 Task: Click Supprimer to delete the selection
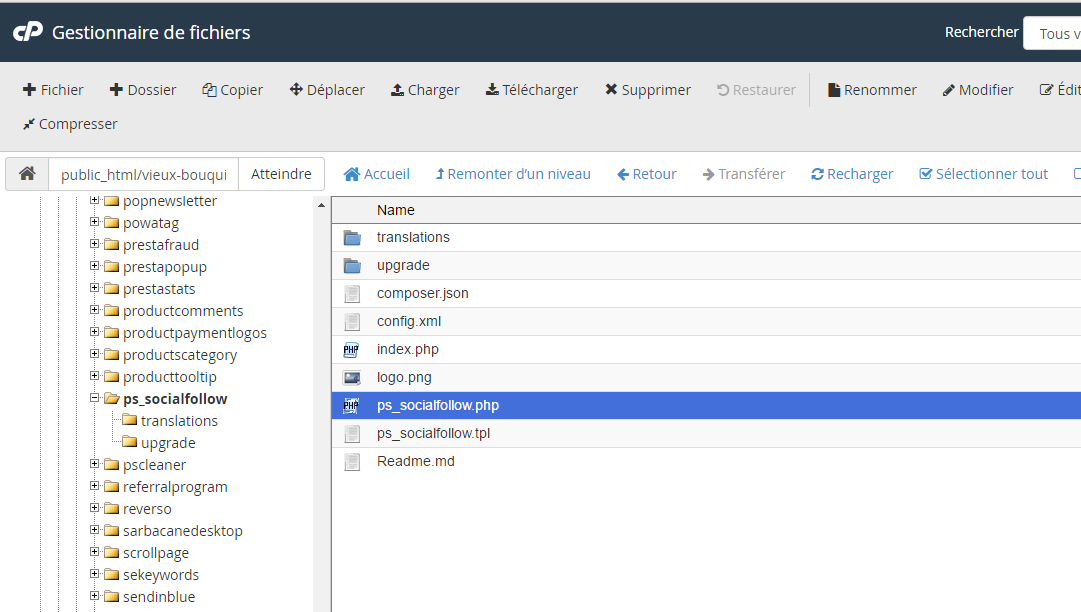pyautogui.click(x=647, y=90)
